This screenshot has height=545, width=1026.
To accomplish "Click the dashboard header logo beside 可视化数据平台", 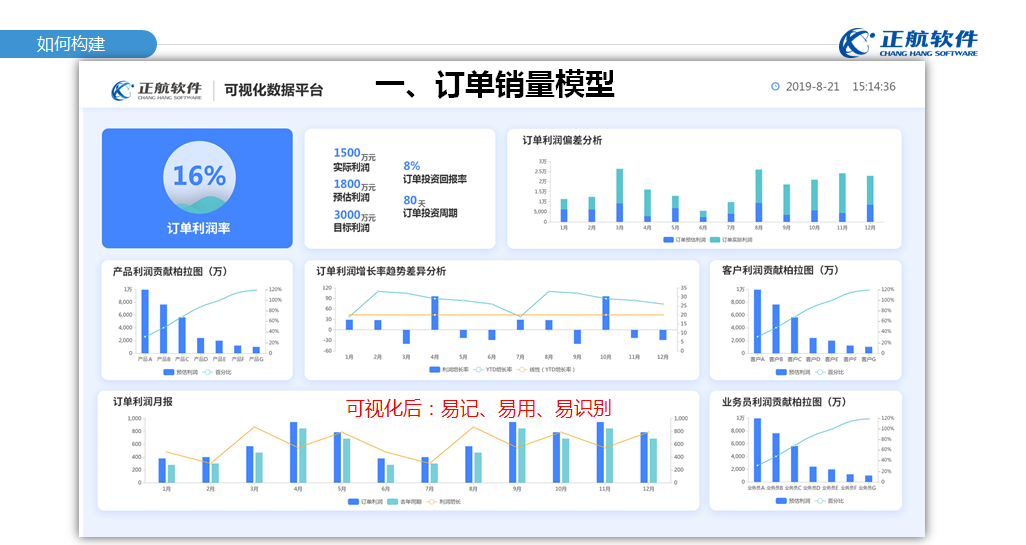I will [156, 90].
